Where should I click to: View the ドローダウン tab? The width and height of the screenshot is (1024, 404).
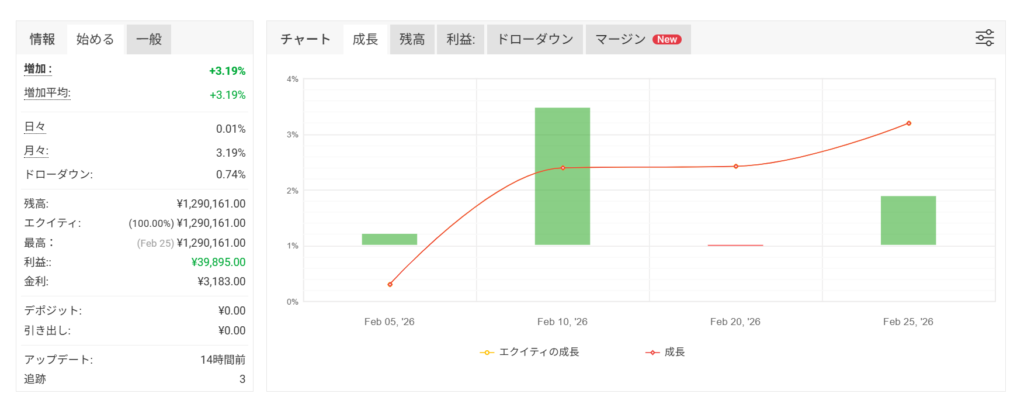coord(535,40)
